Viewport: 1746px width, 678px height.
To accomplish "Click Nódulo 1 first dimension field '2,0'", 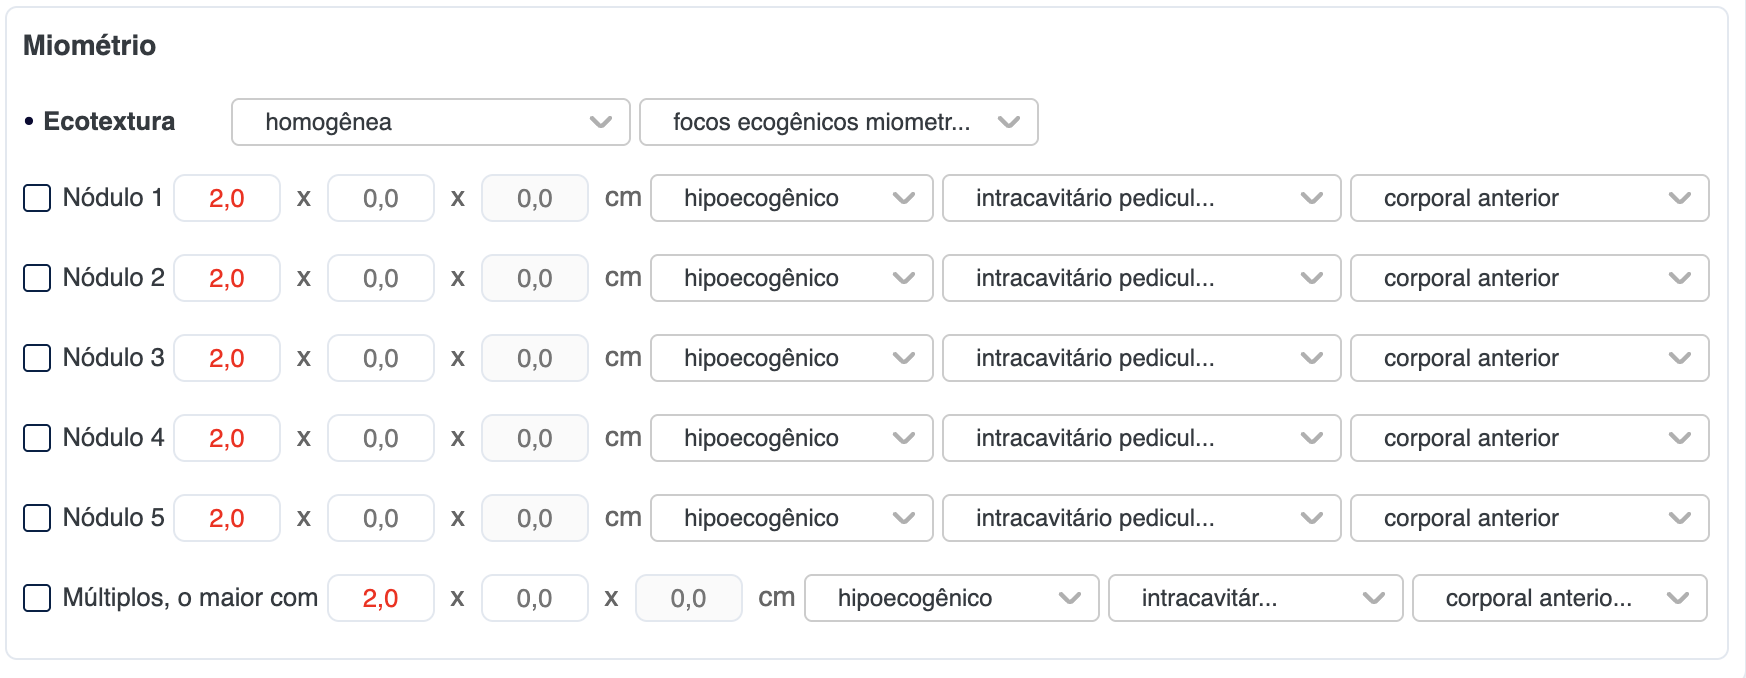I will (x=227, y=198).
